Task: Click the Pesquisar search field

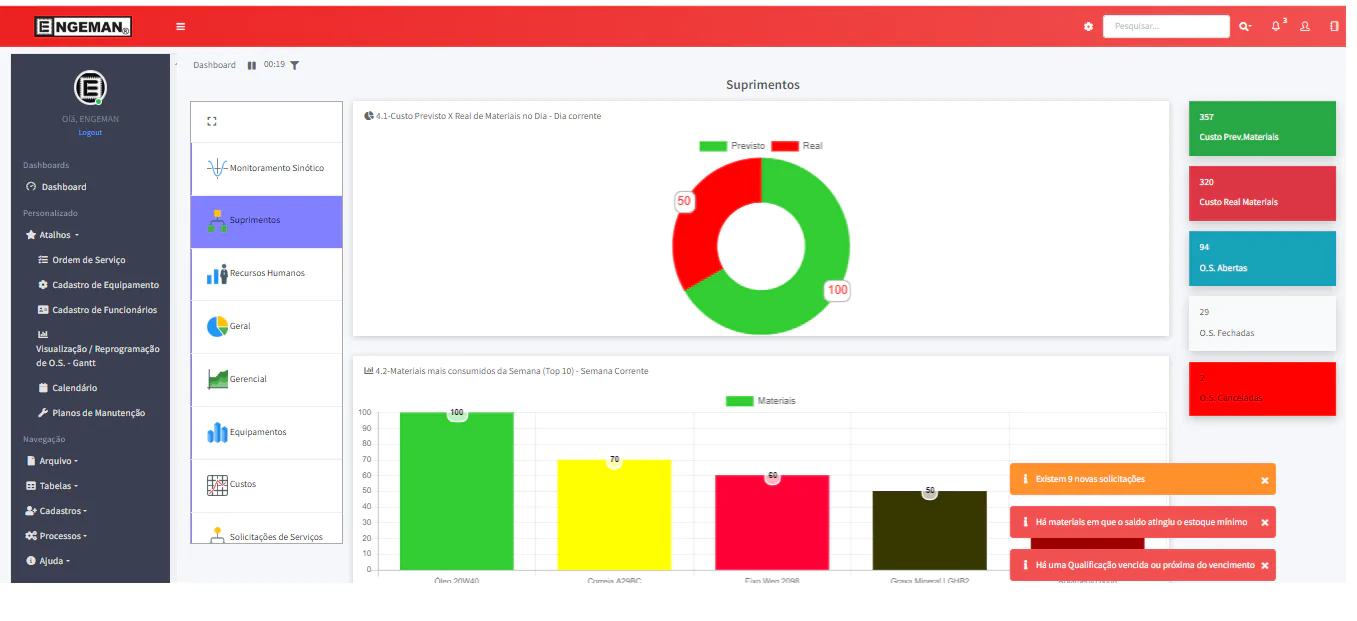Action: 1165,27
